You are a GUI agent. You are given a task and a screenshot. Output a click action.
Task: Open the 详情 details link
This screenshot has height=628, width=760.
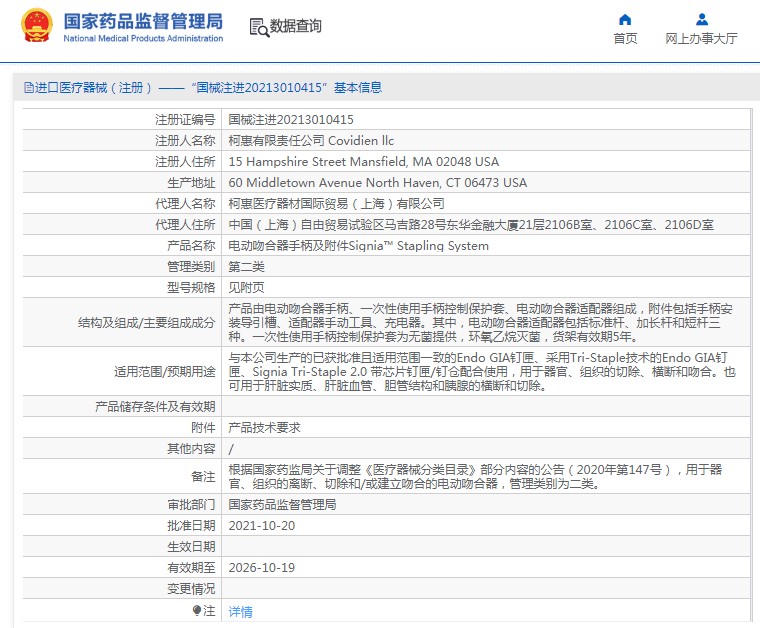pyautogui.click(x=240, y=612)
